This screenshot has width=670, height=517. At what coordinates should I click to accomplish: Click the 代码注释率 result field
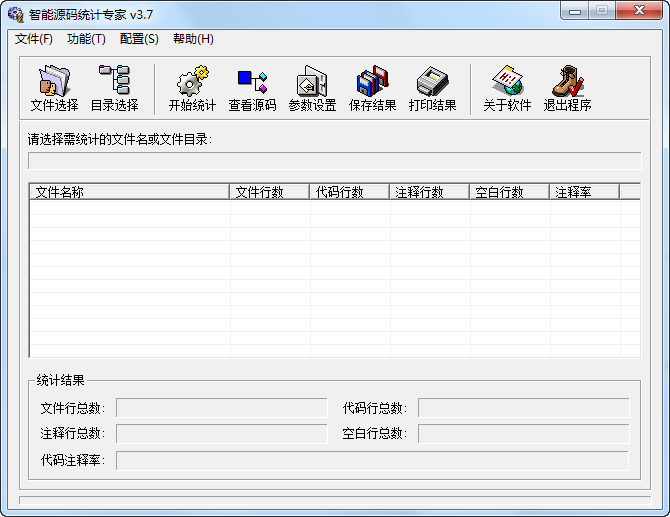coord(372,461)
